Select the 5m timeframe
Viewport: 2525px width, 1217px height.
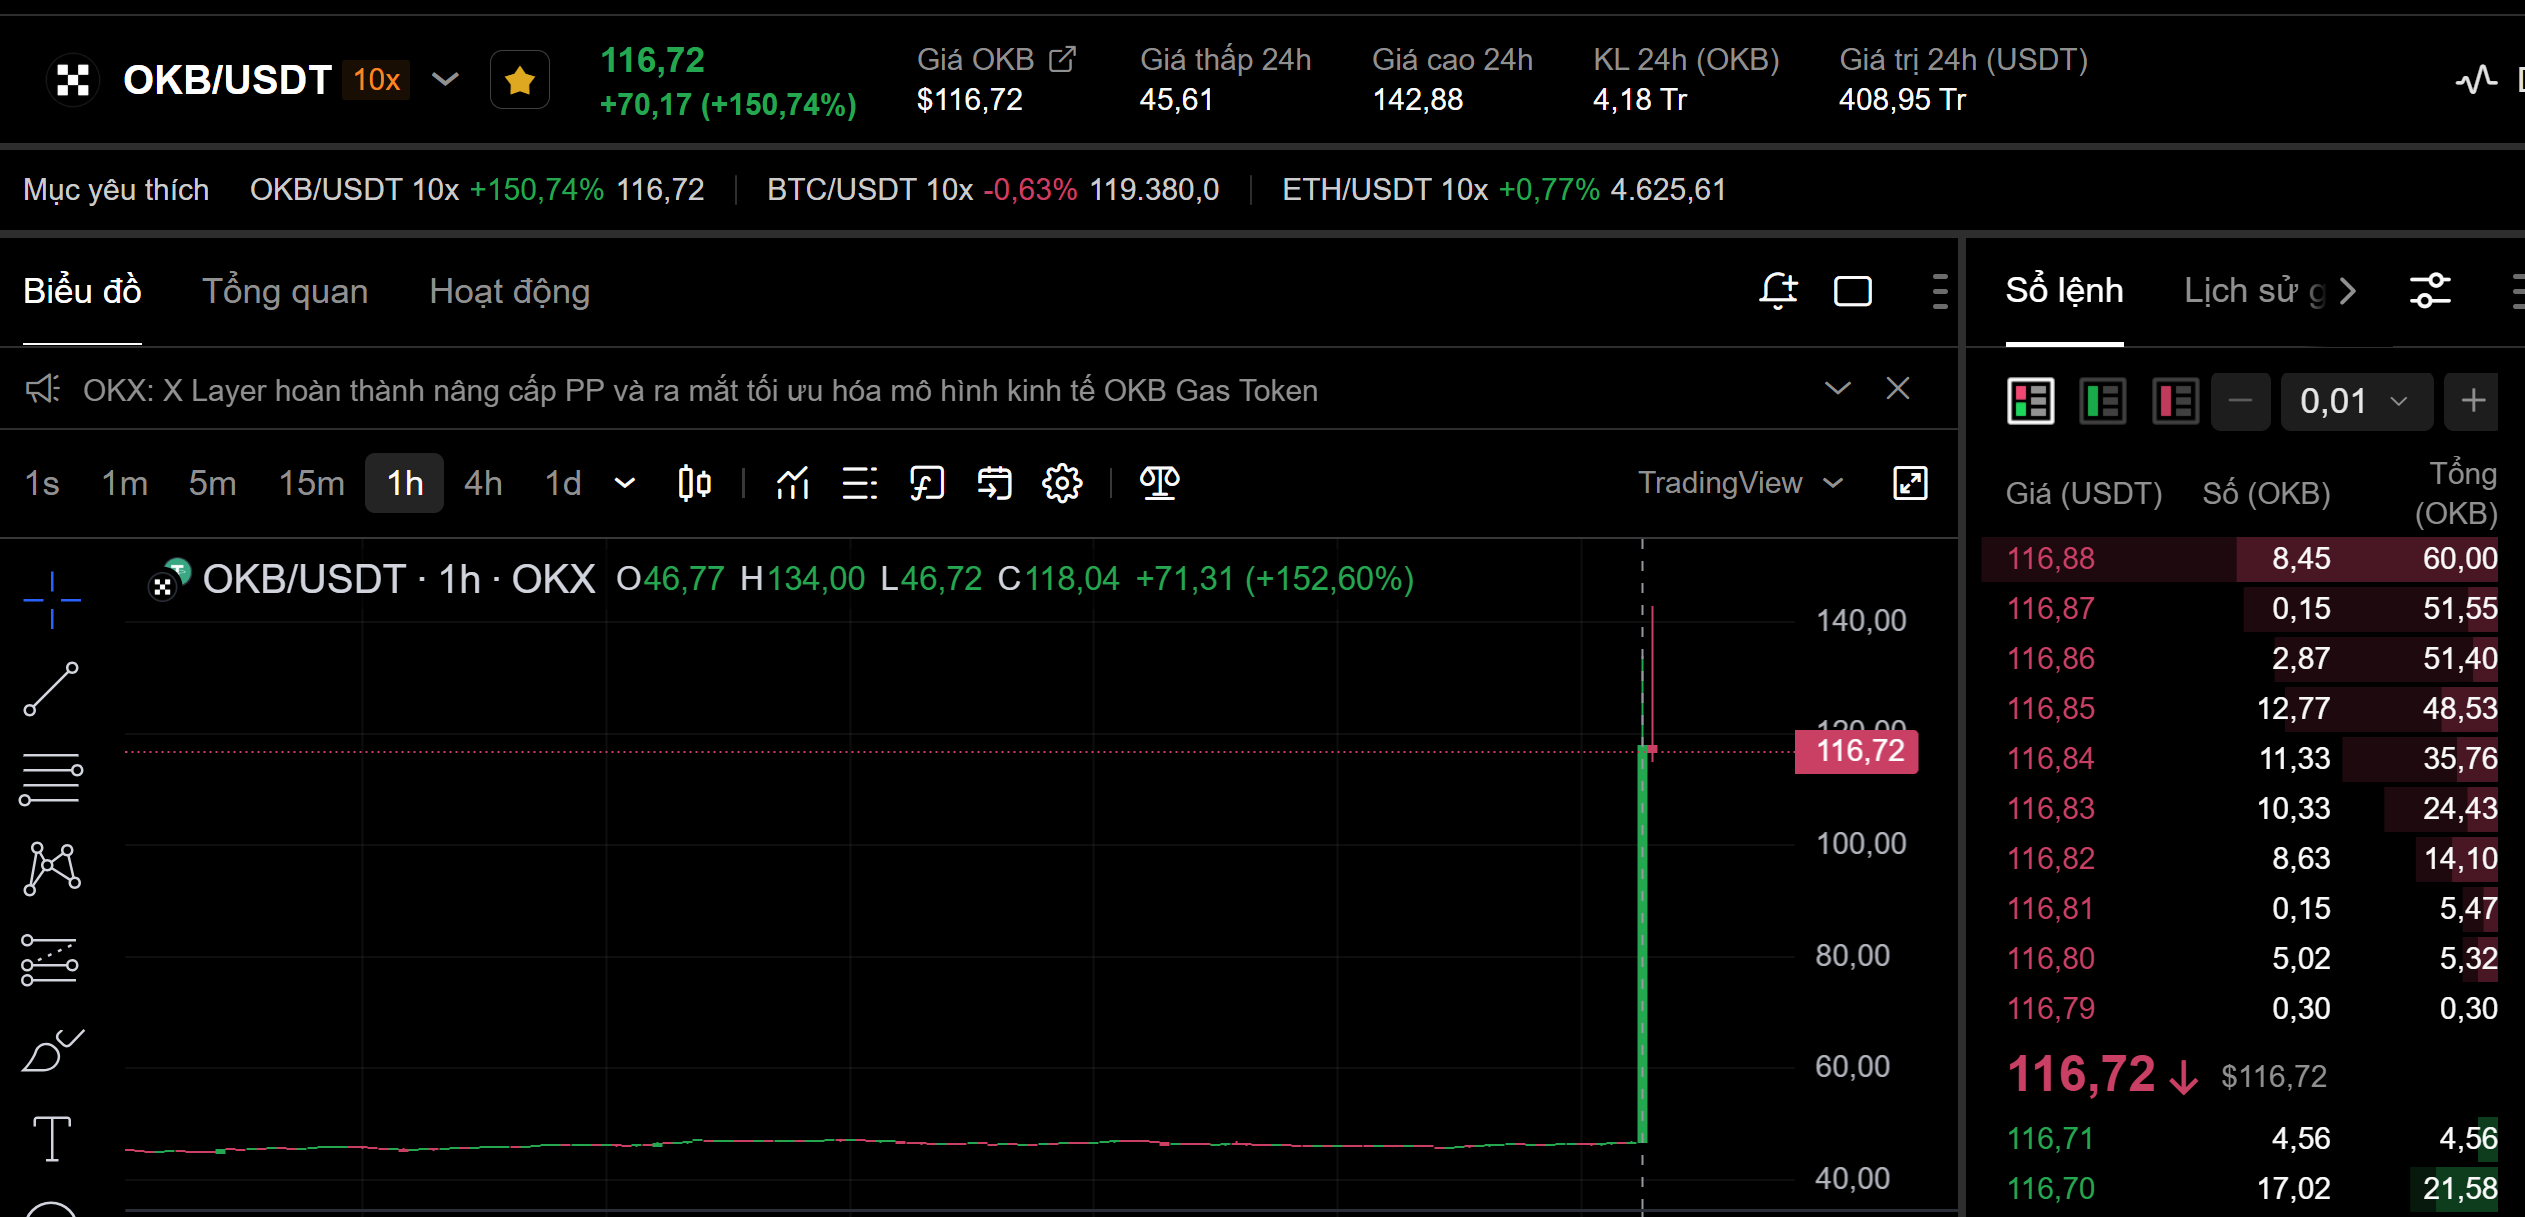(212, 483)
